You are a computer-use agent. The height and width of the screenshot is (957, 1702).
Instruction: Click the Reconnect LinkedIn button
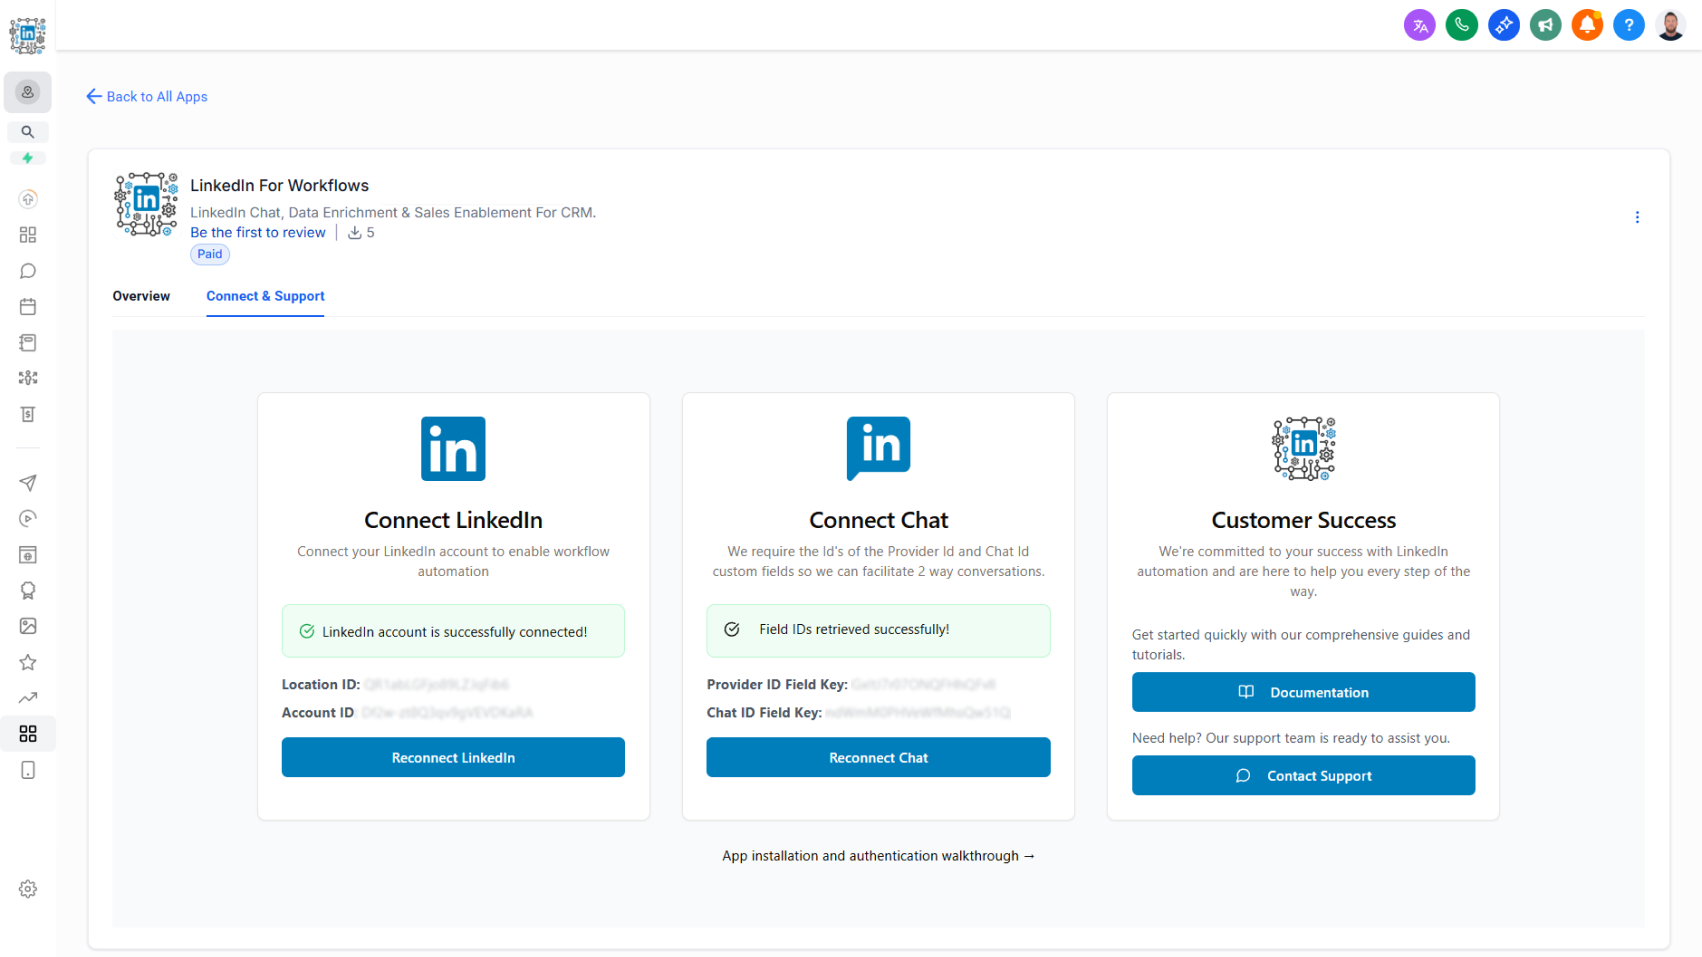pyautogui.click(x=452, y=757)
